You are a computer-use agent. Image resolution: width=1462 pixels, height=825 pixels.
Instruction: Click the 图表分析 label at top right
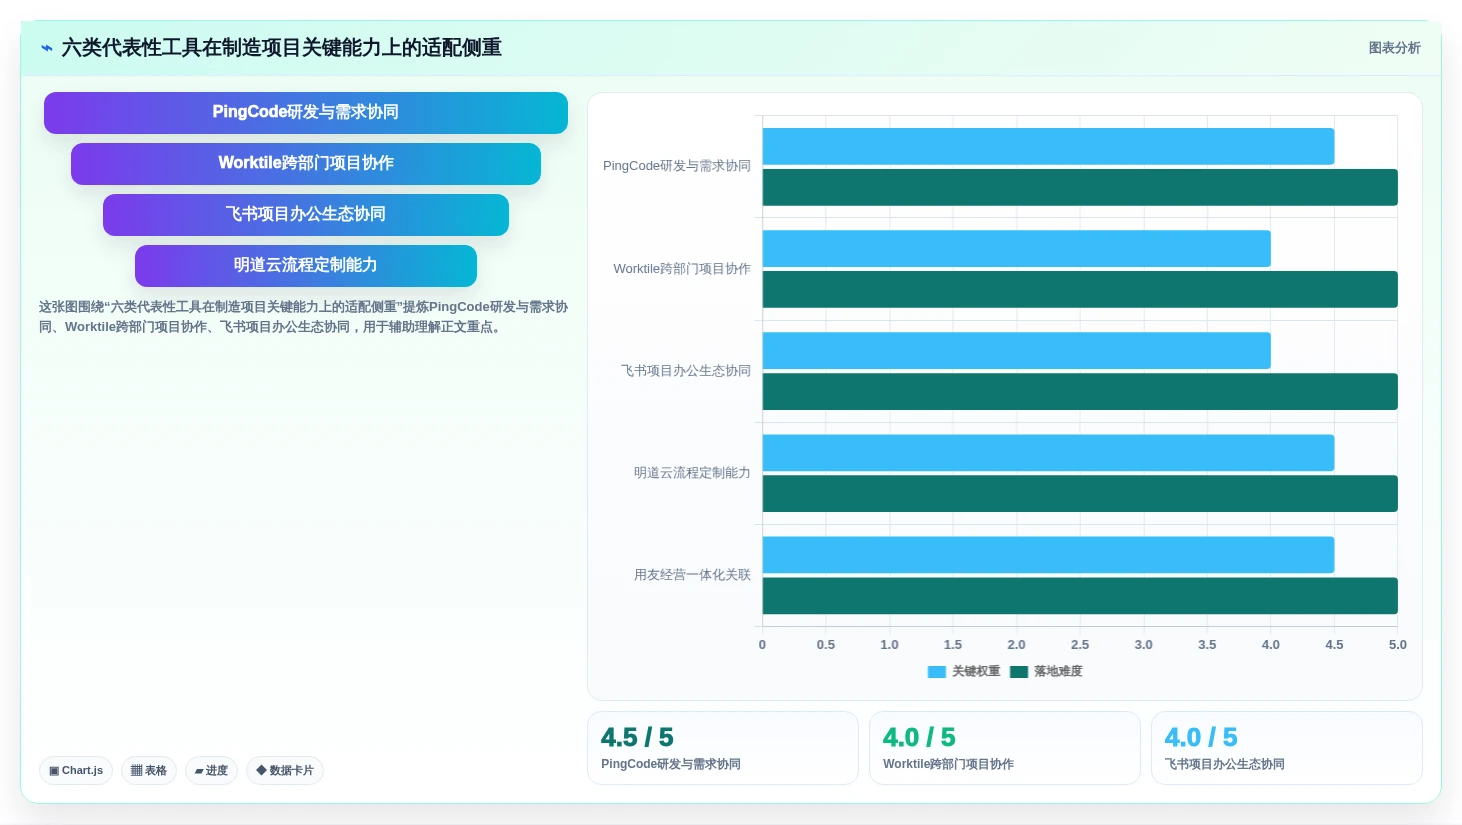(1394, 48)
